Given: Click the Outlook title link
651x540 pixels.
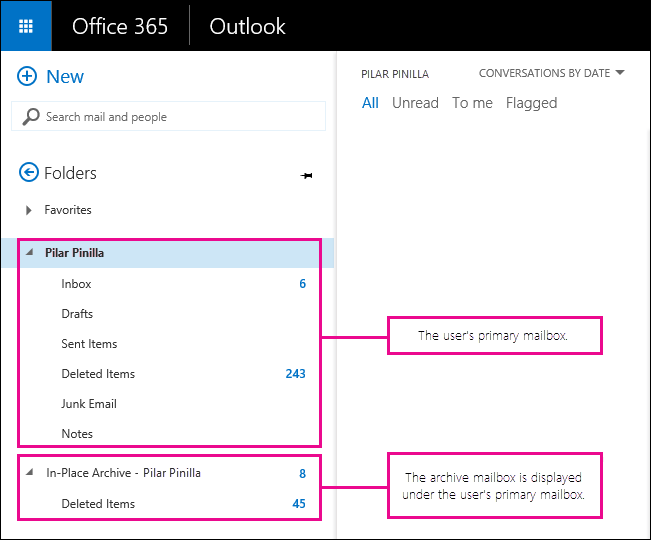Looking at the screenshot, I should 247,27.
